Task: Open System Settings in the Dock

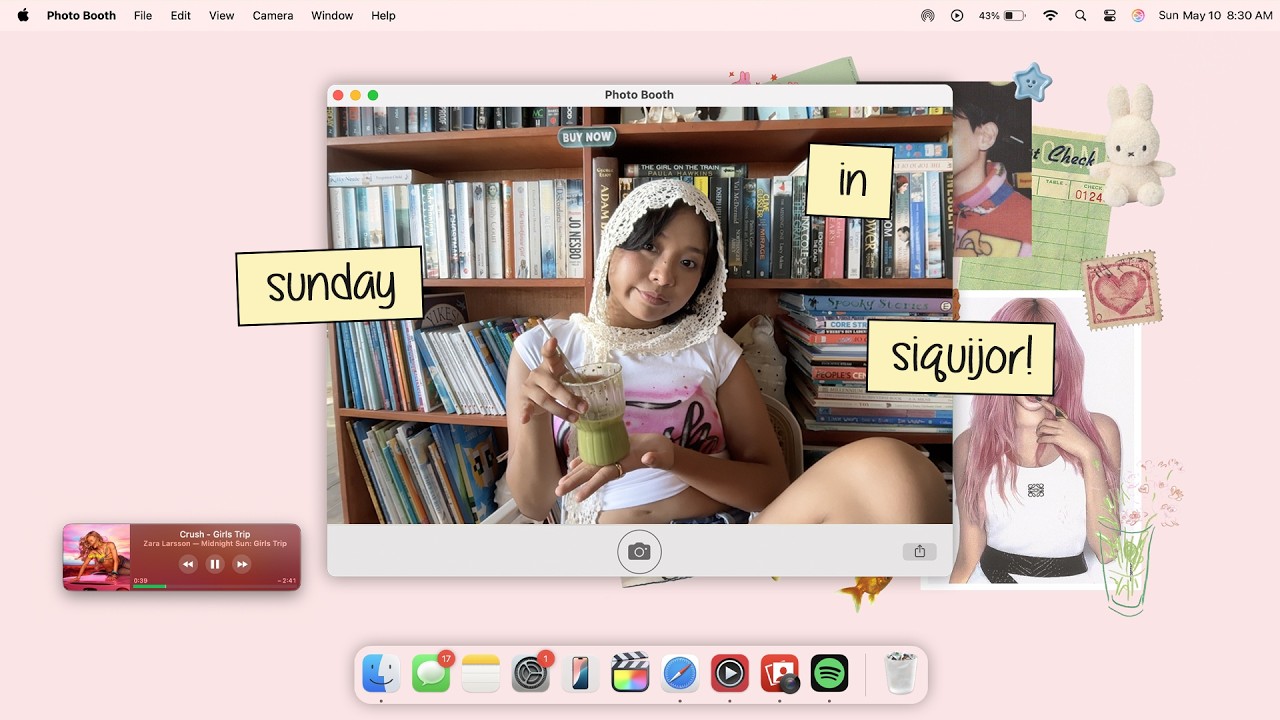Action: click(531, 673)
